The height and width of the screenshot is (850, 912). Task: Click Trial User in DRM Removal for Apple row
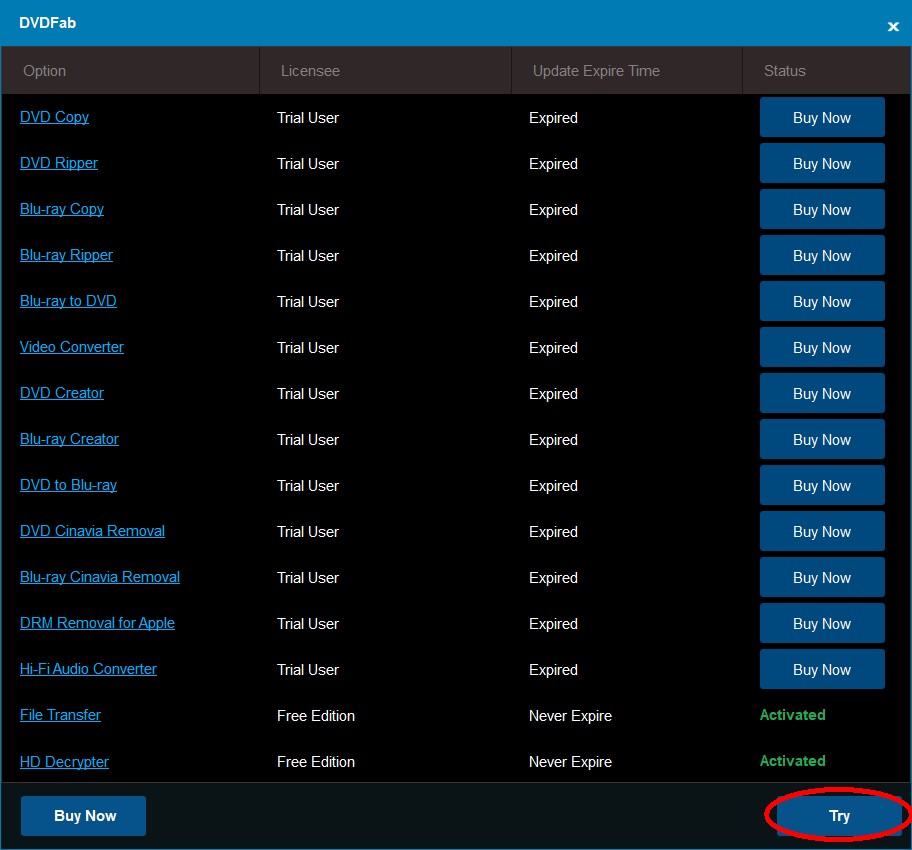[x=308, y=624]
